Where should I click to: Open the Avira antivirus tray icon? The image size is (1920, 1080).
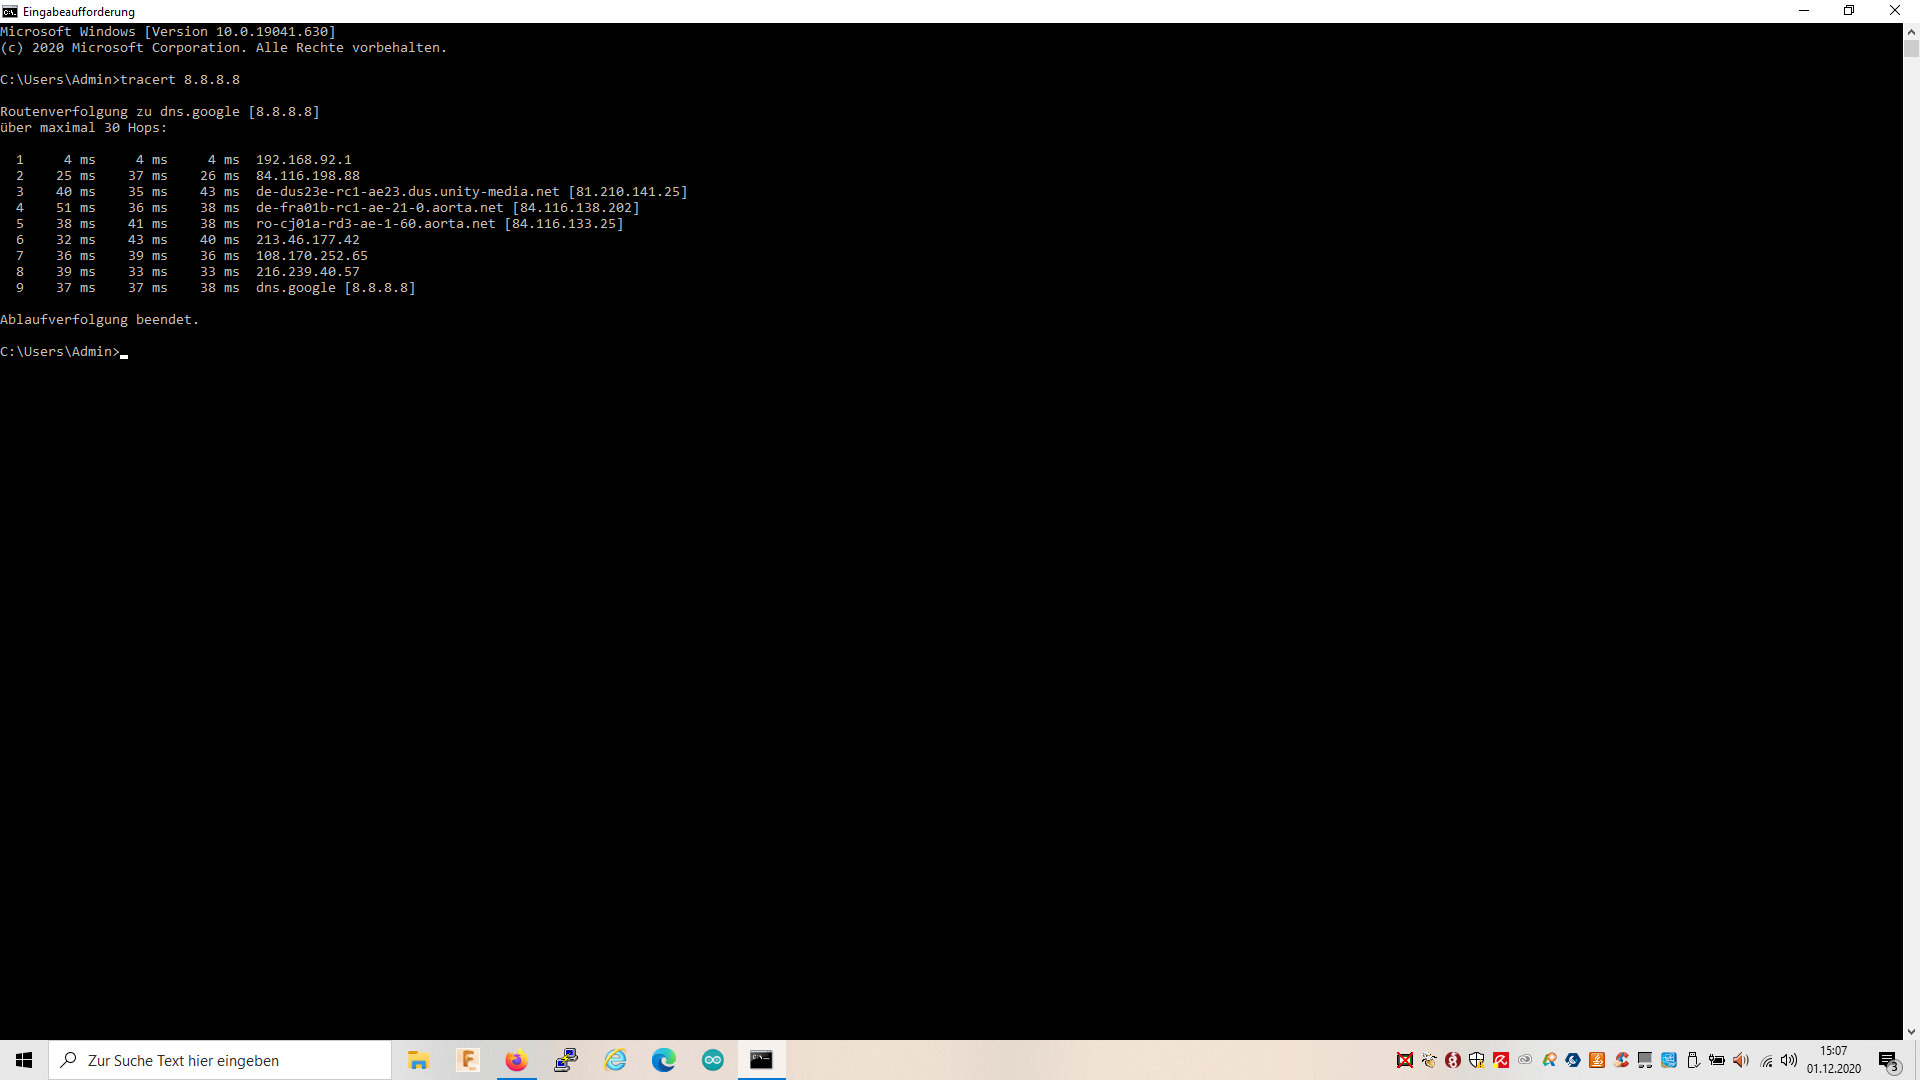point(1501,1060)
